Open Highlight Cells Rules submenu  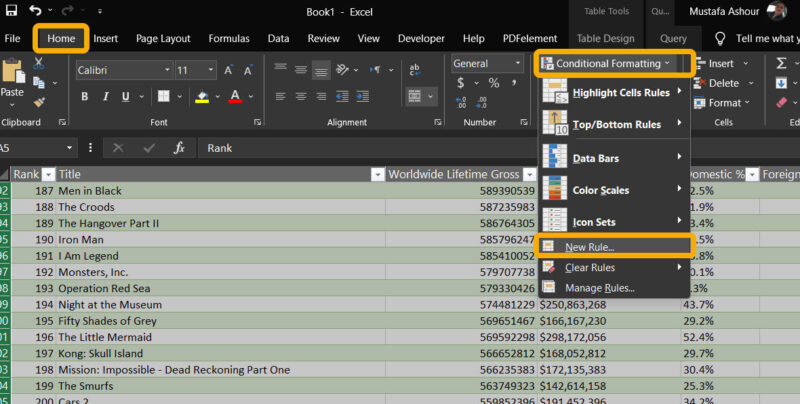click(x=614, y=92)
